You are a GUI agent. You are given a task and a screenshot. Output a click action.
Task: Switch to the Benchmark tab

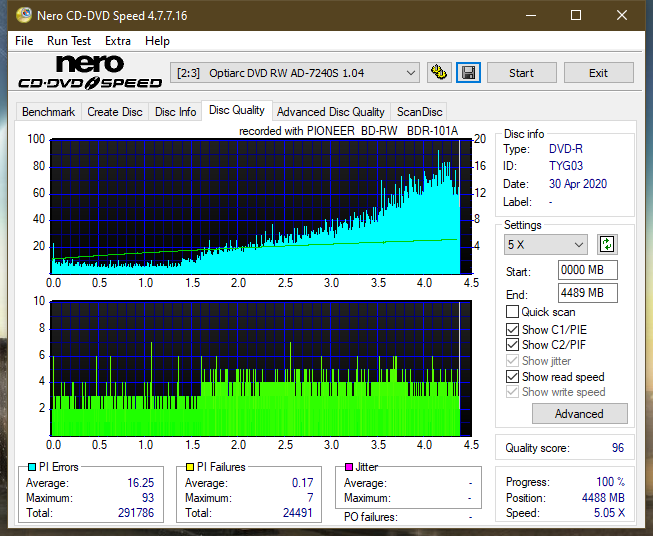(x=49, y=112)
